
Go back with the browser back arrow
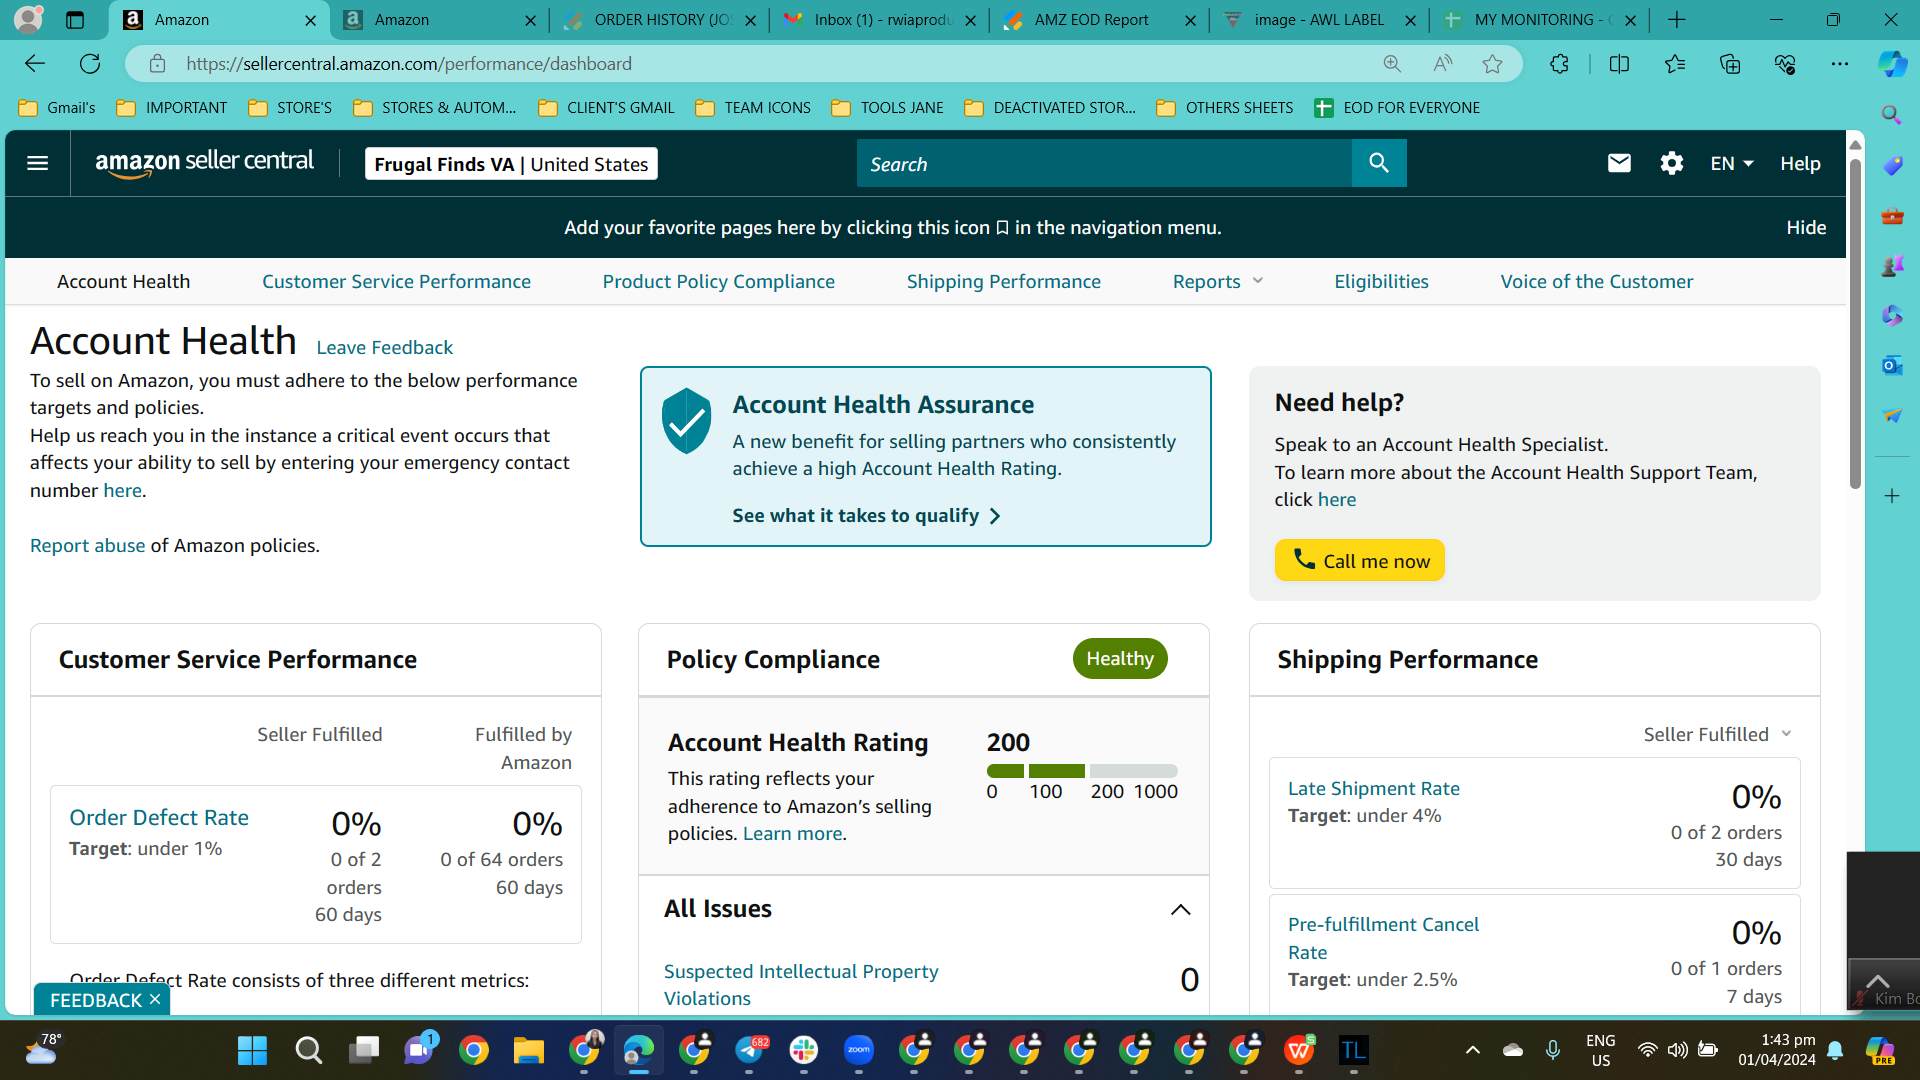pyautogui.click(x=35, y=64)
